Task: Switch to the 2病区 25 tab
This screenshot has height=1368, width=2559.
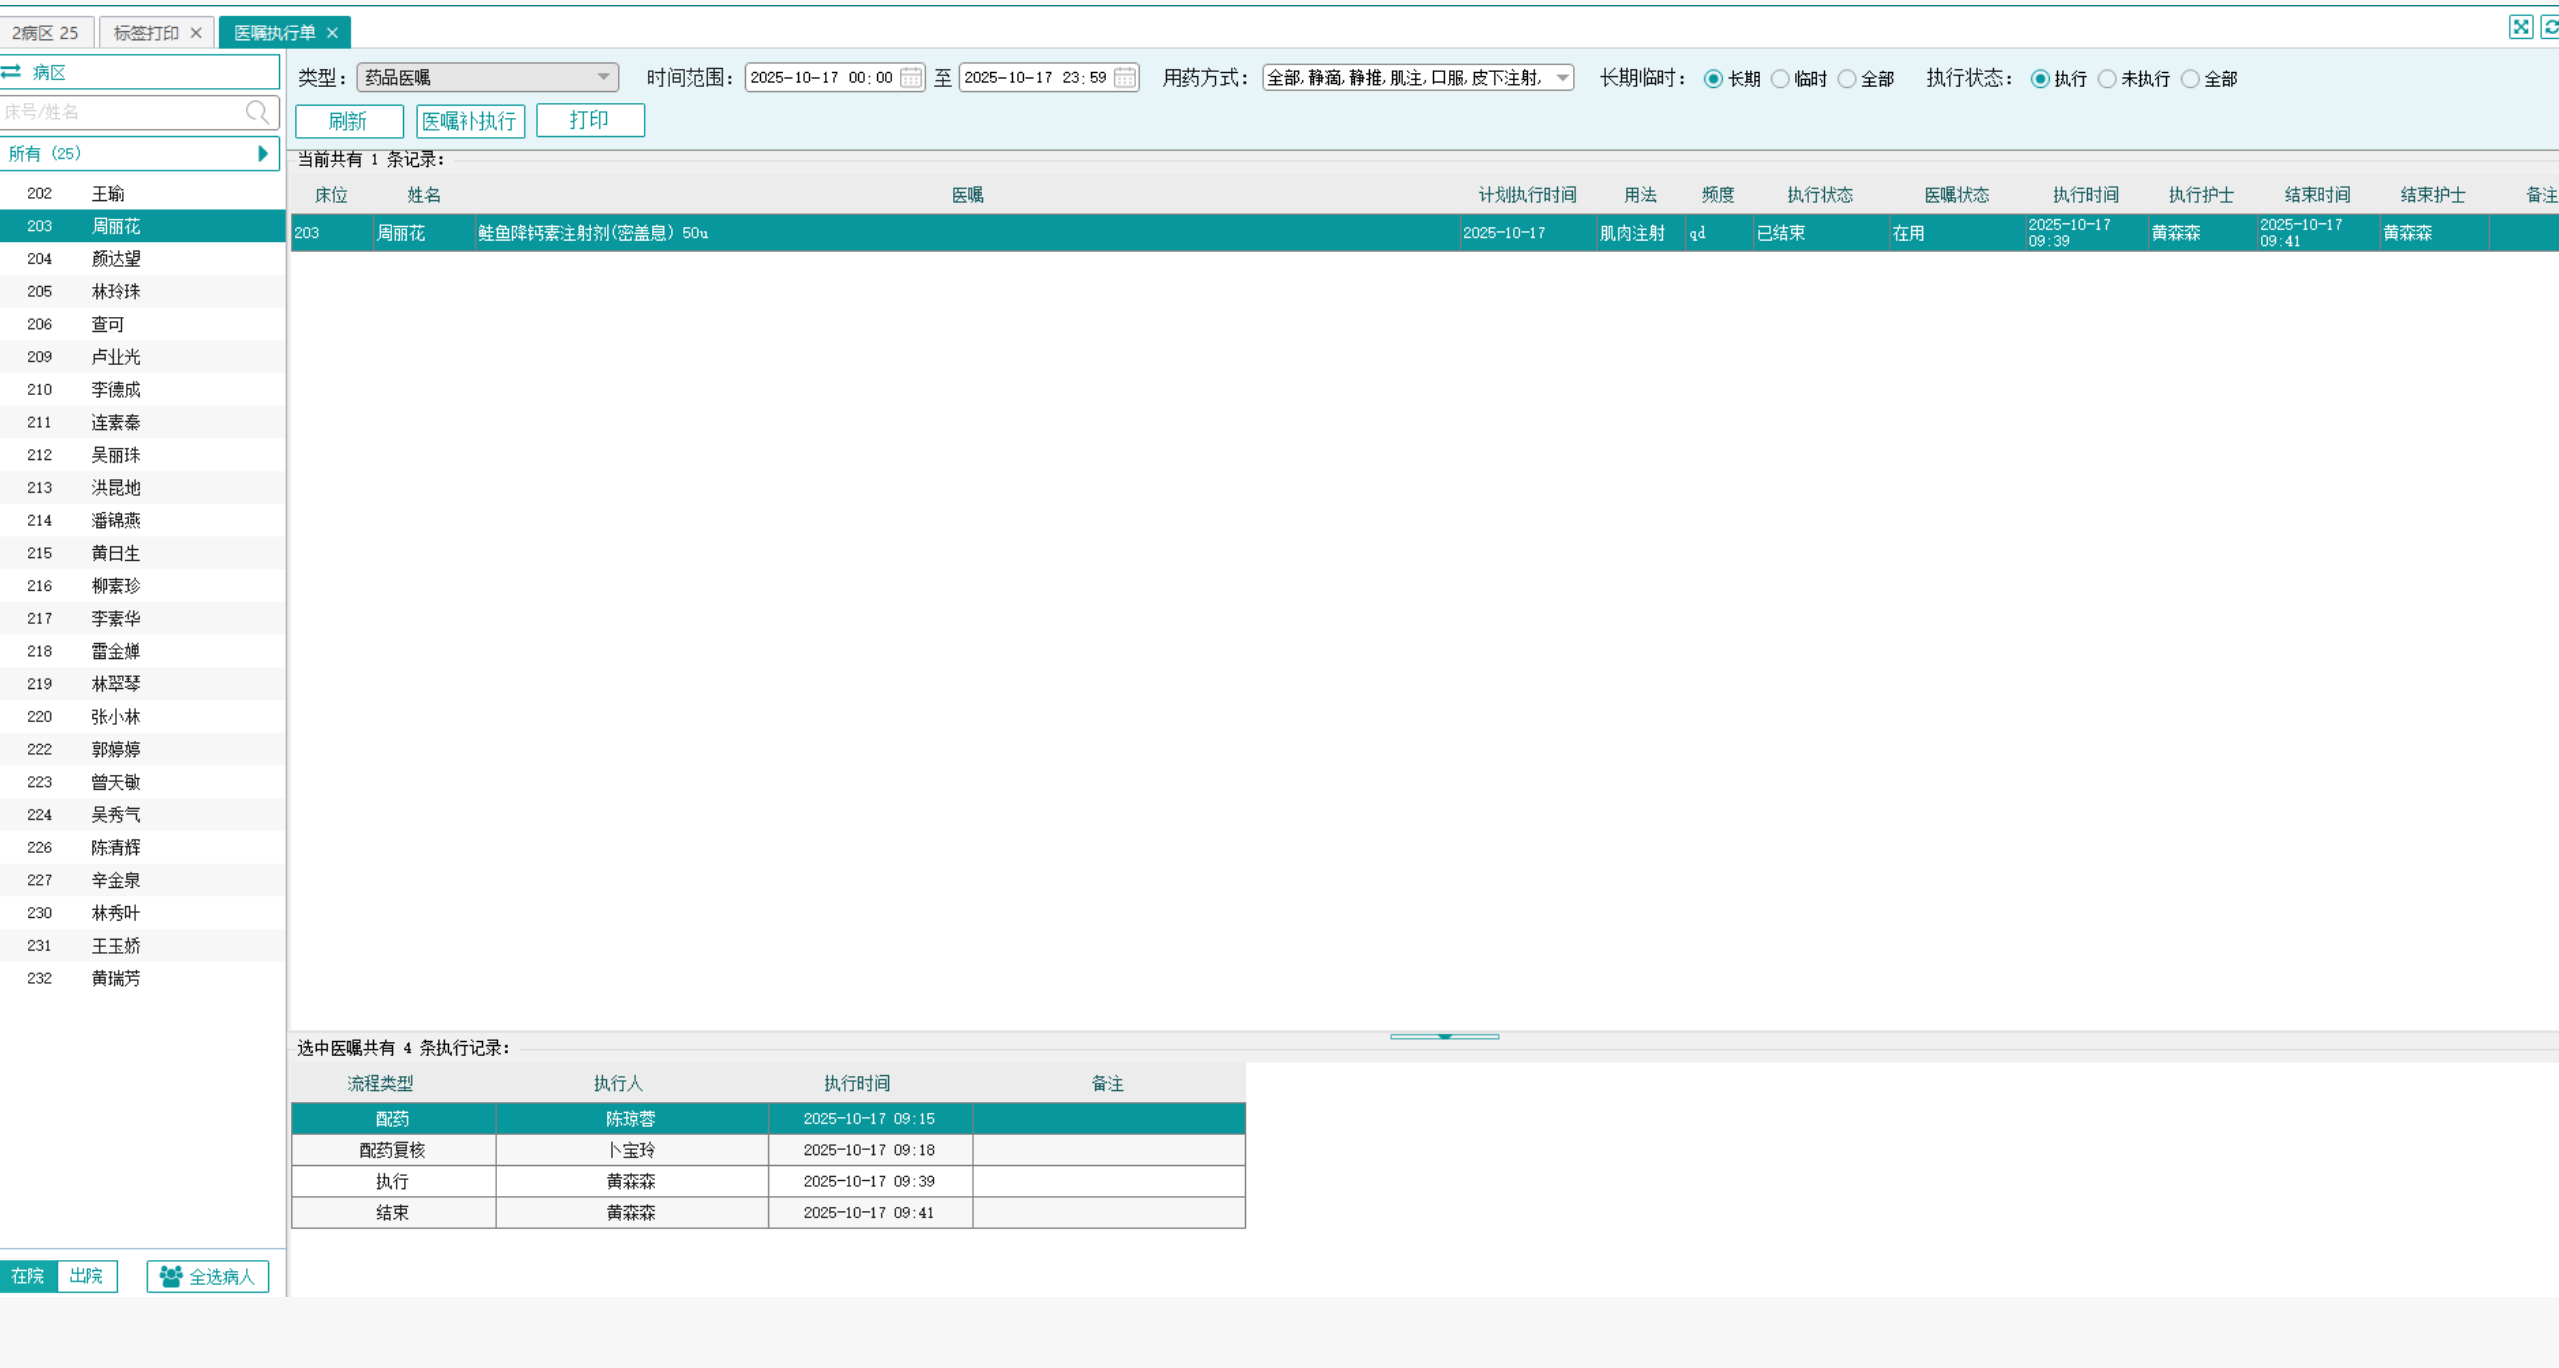Action: 46,33
